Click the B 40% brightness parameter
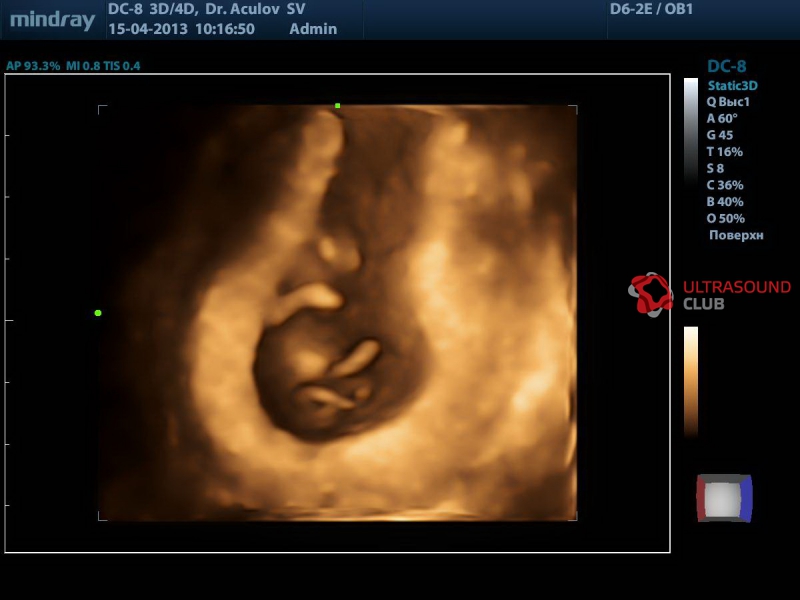This screenshot has height=600, width=800. click(x=725, y=202)
